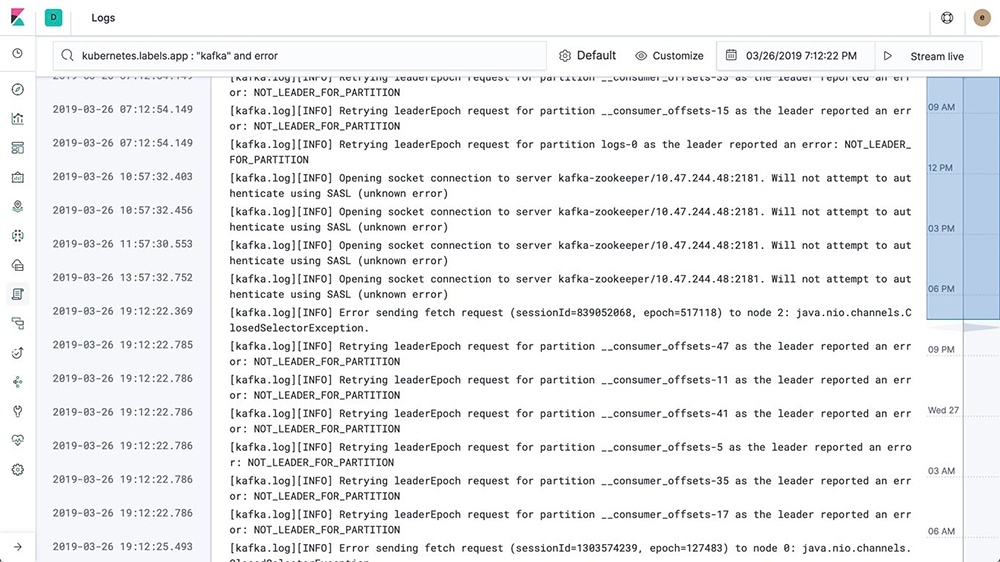The height and width of the screenshot is (562, 1000).
Task: Toggle Stream live mode
Action: (926, 56)
